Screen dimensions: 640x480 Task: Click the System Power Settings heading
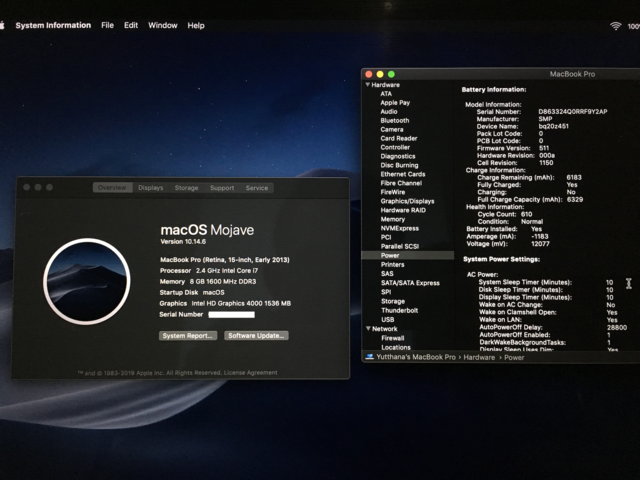point(502,259)
